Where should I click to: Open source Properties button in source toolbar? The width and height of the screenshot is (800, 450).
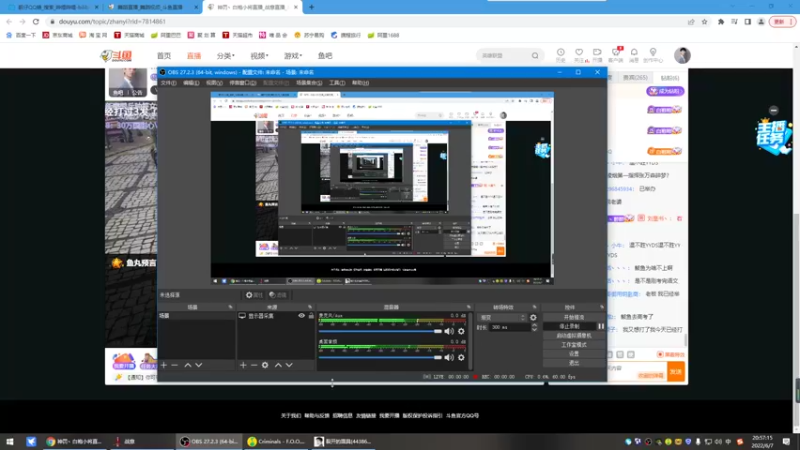coord(254,295)
